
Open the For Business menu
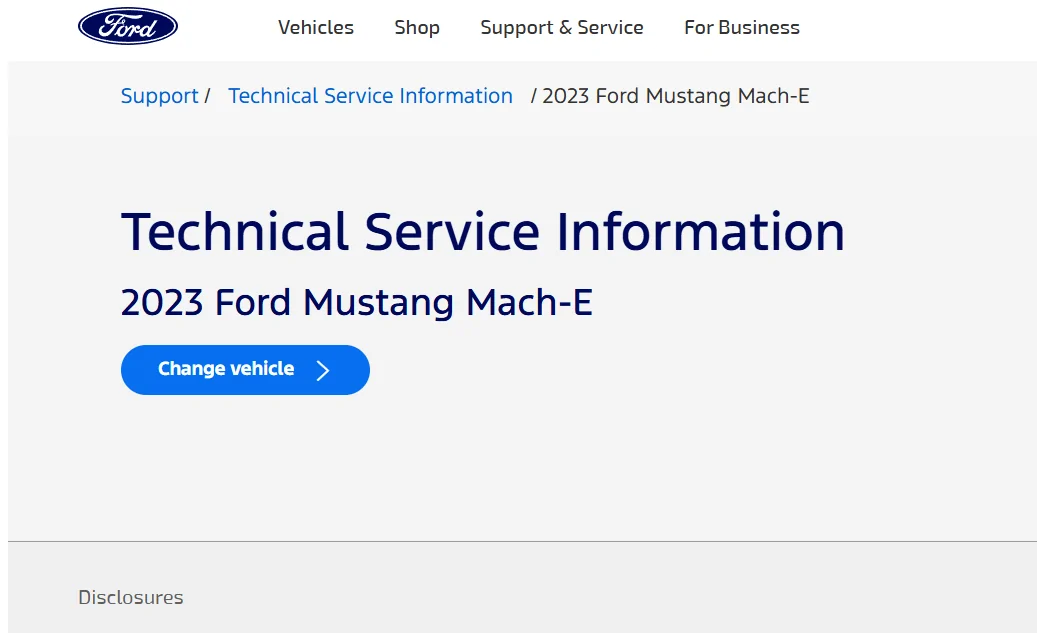tap(741, 28)
